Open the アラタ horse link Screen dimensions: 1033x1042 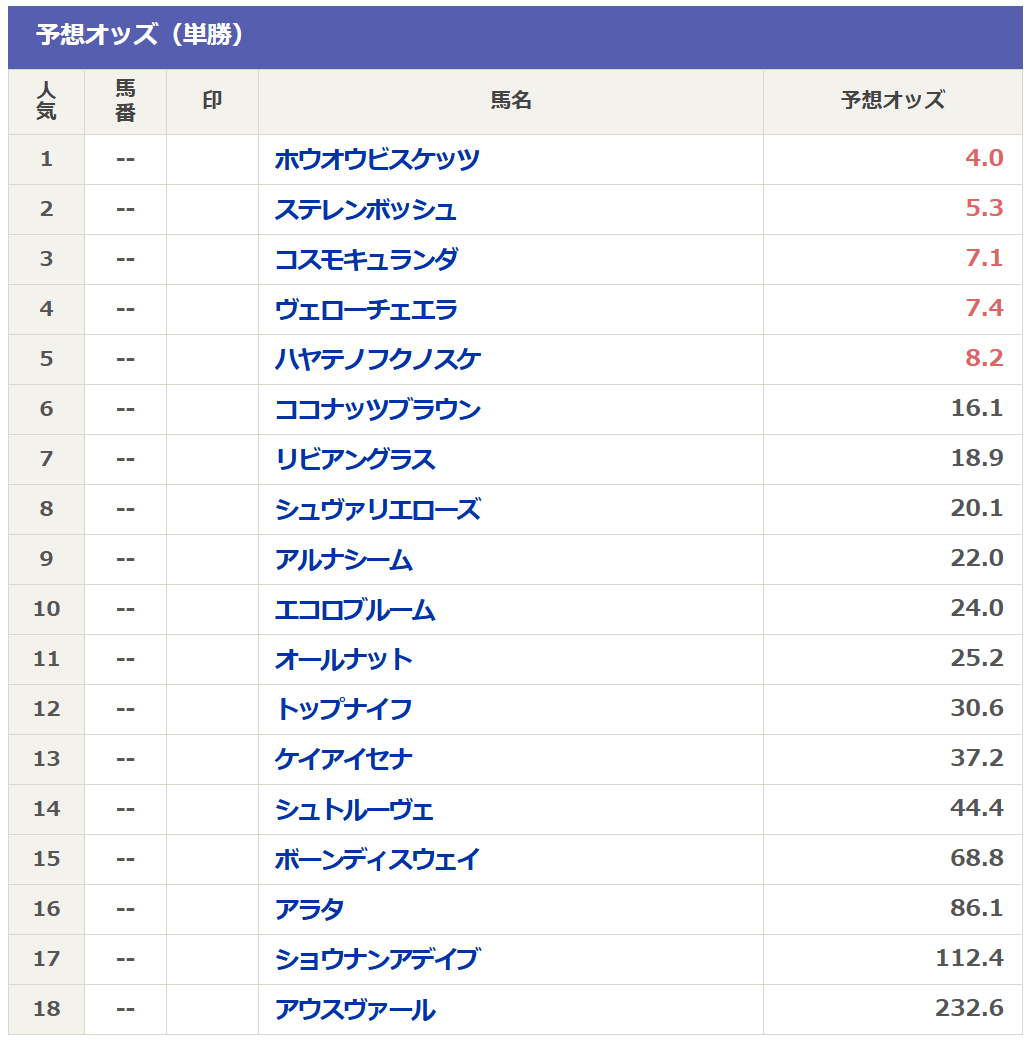(x=310, y=909)
